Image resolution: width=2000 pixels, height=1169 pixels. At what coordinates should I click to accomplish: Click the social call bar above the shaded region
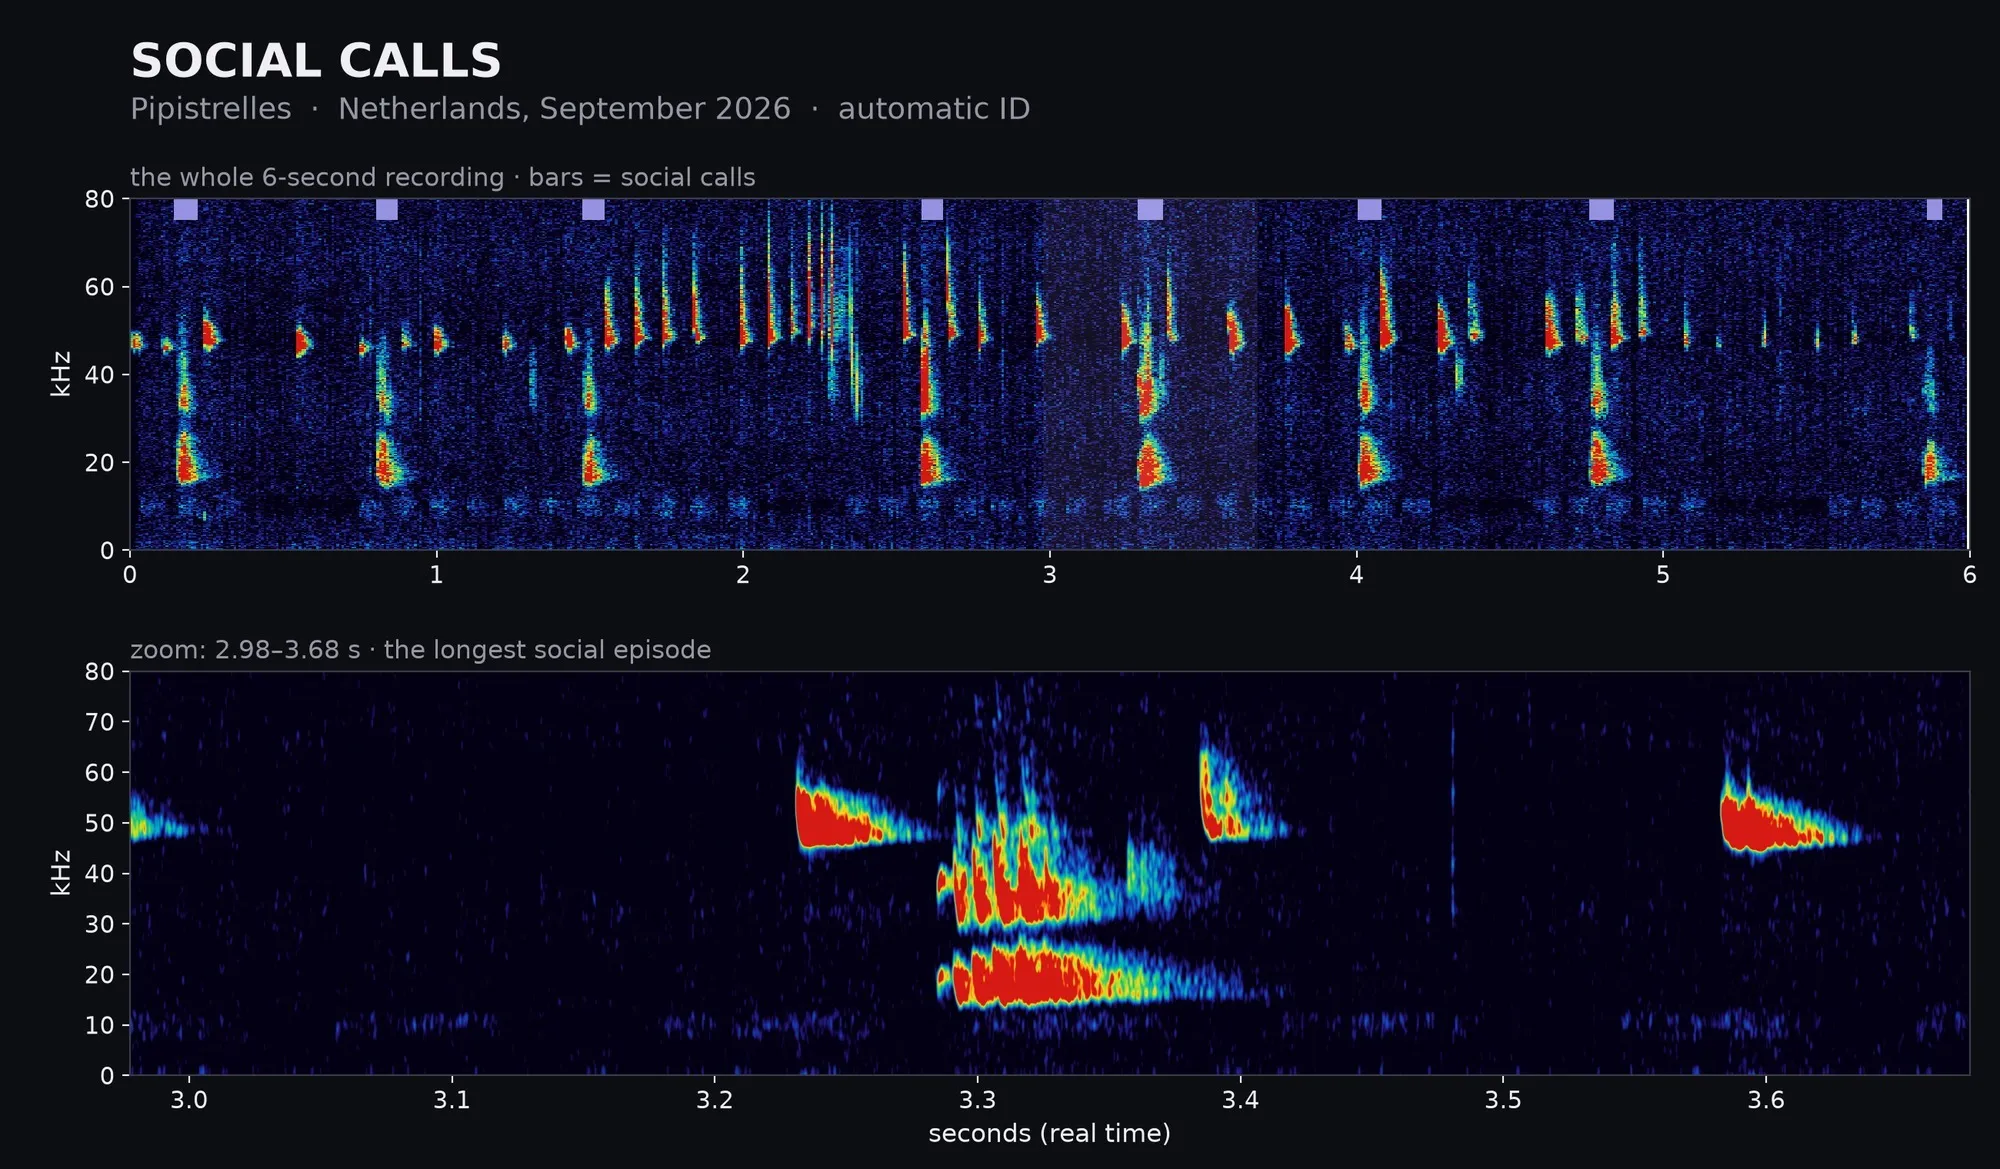[1150, 209]
